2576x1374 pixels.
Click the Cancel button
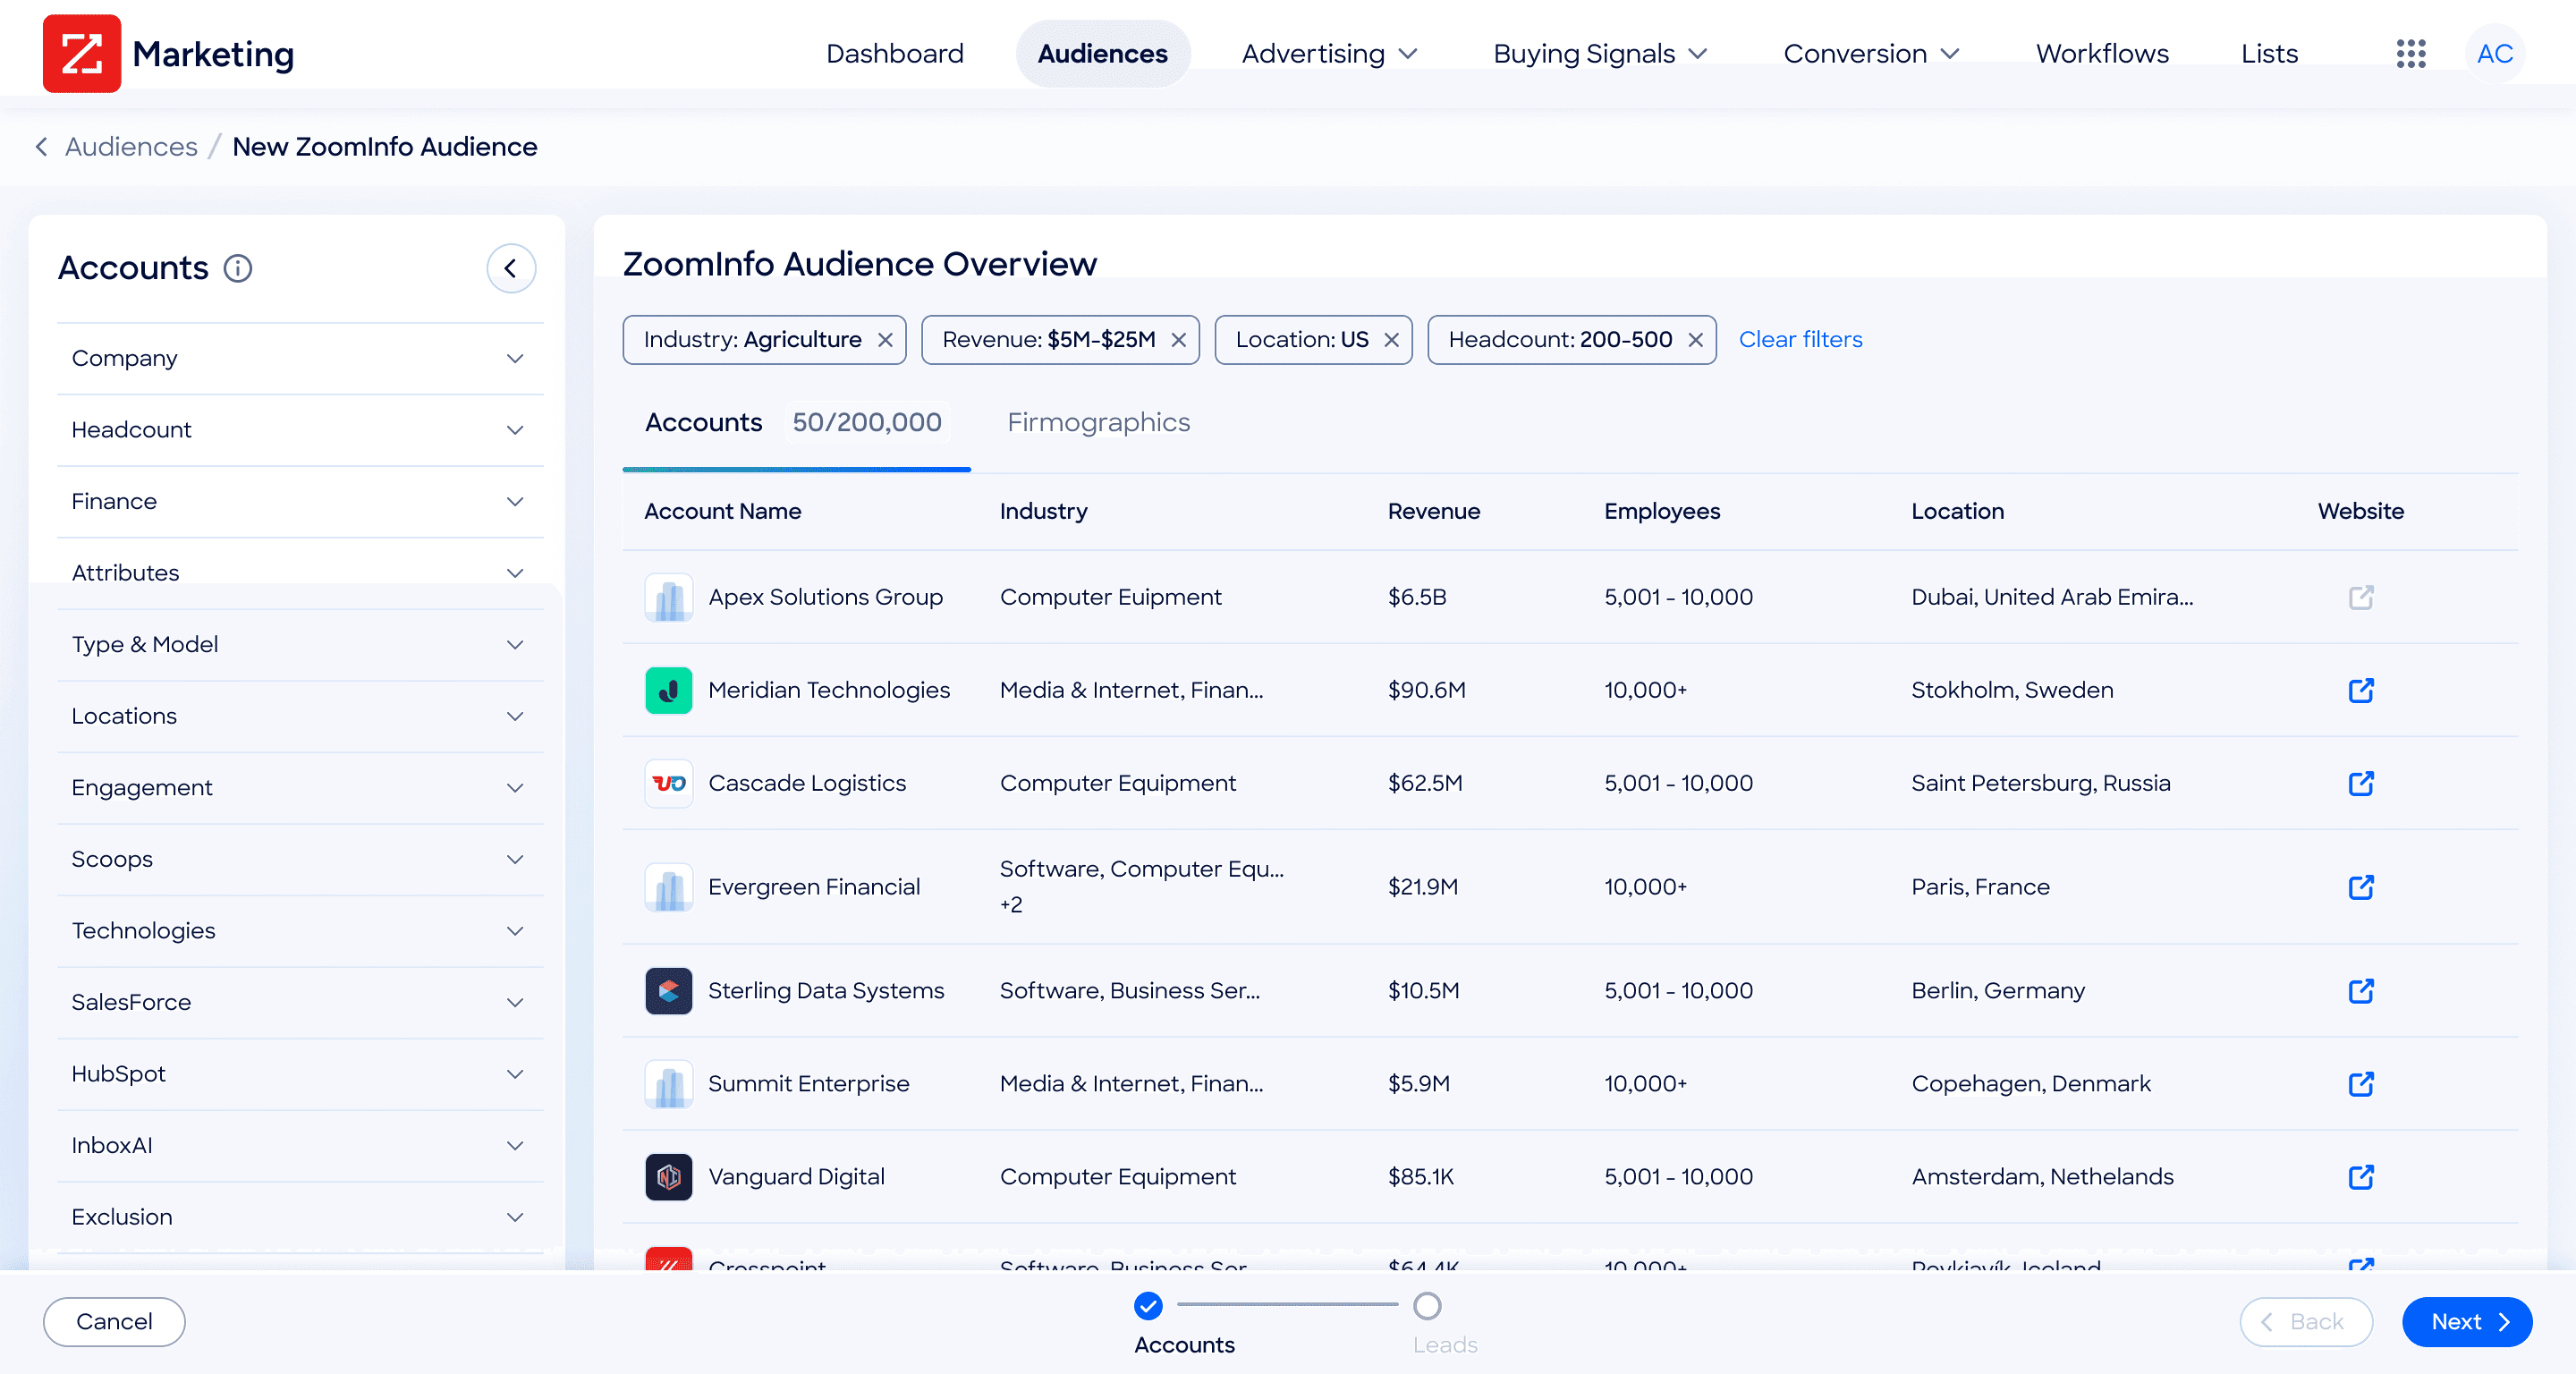pos(114,1321)
